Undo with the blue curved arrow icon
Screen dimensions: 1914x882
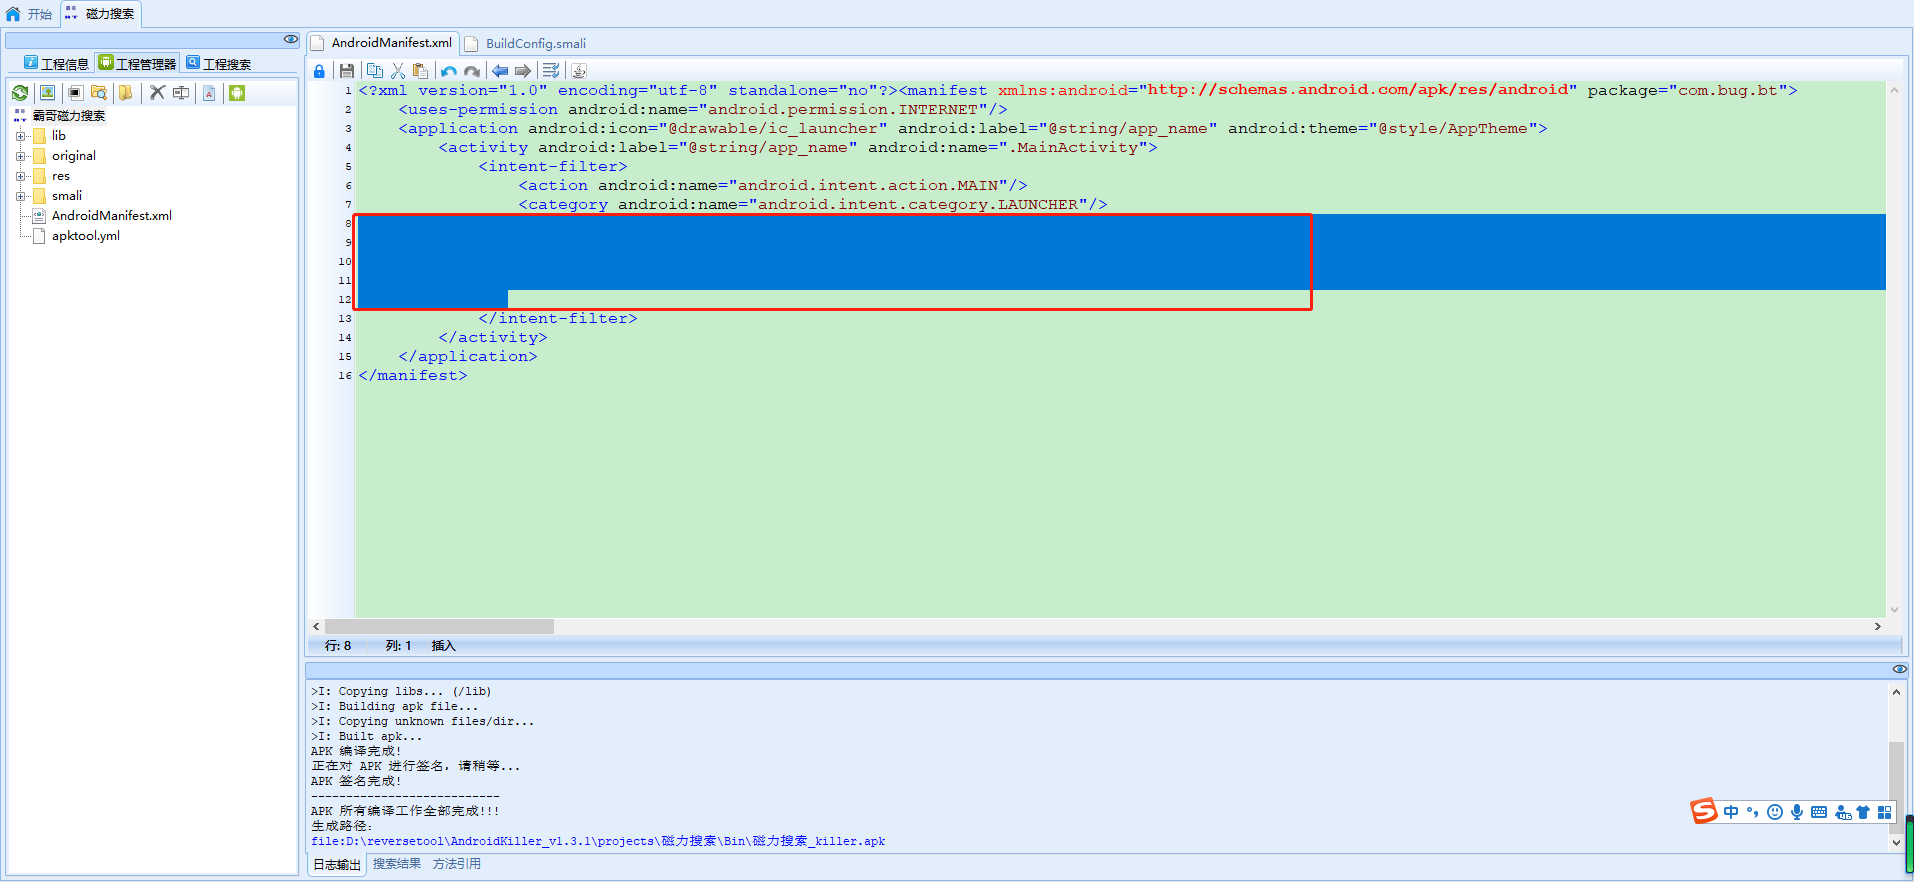[449, 71]
